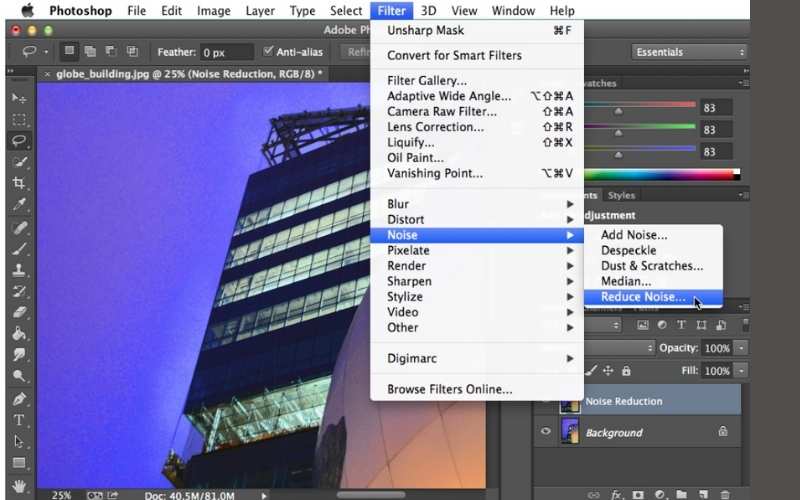Click the Add layer style fx icon
Viewport: 800px width, 500px height.
pos(616,494)
